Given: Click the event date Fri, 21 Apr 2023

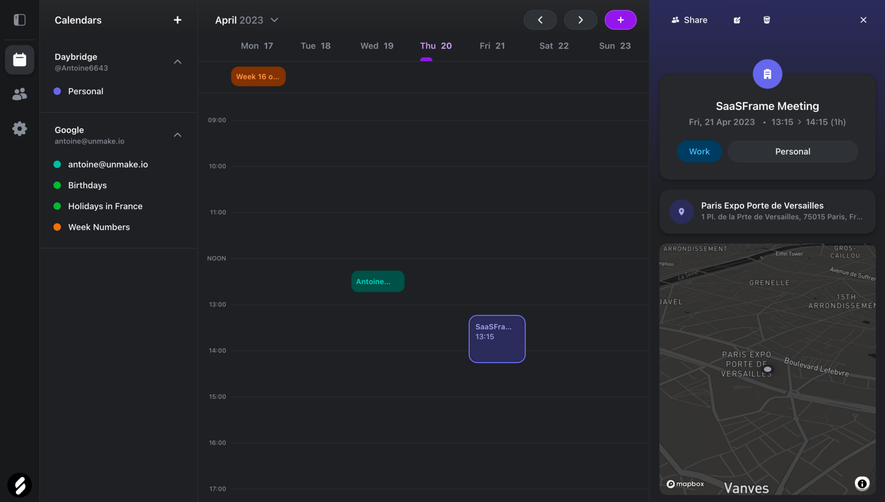Looking at the screenshot, I should click(721, 122).
